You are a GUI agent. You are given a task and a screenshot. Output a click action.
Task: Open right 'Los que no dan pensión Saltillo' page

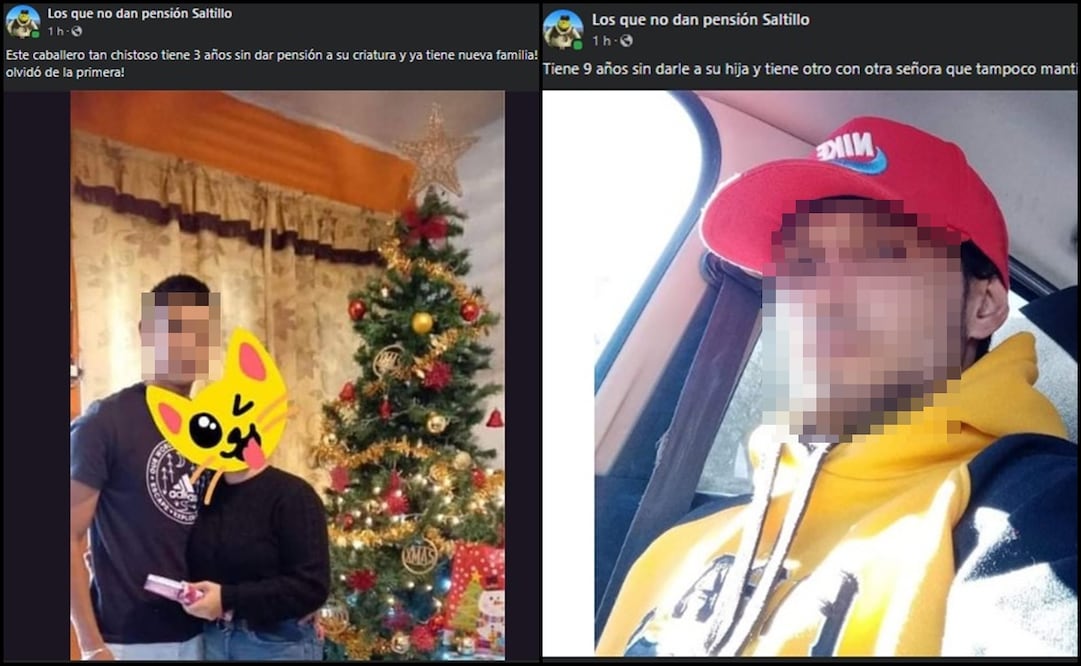(700, 19)
